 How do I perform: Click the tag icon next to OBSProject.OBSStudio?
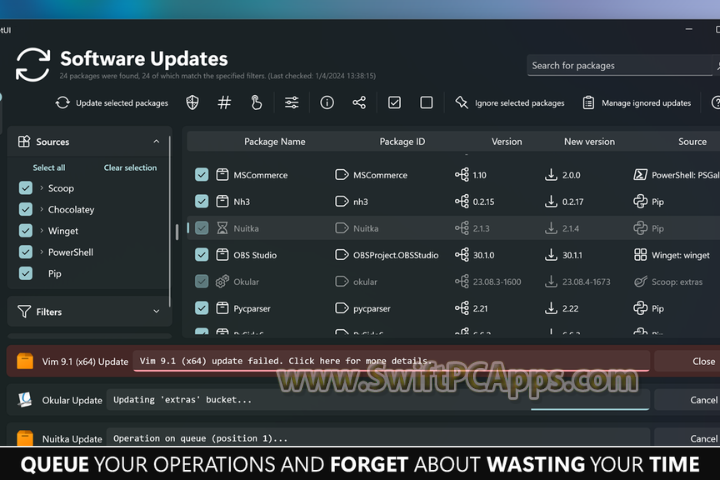pyautogui.click(x=342, y=254)
